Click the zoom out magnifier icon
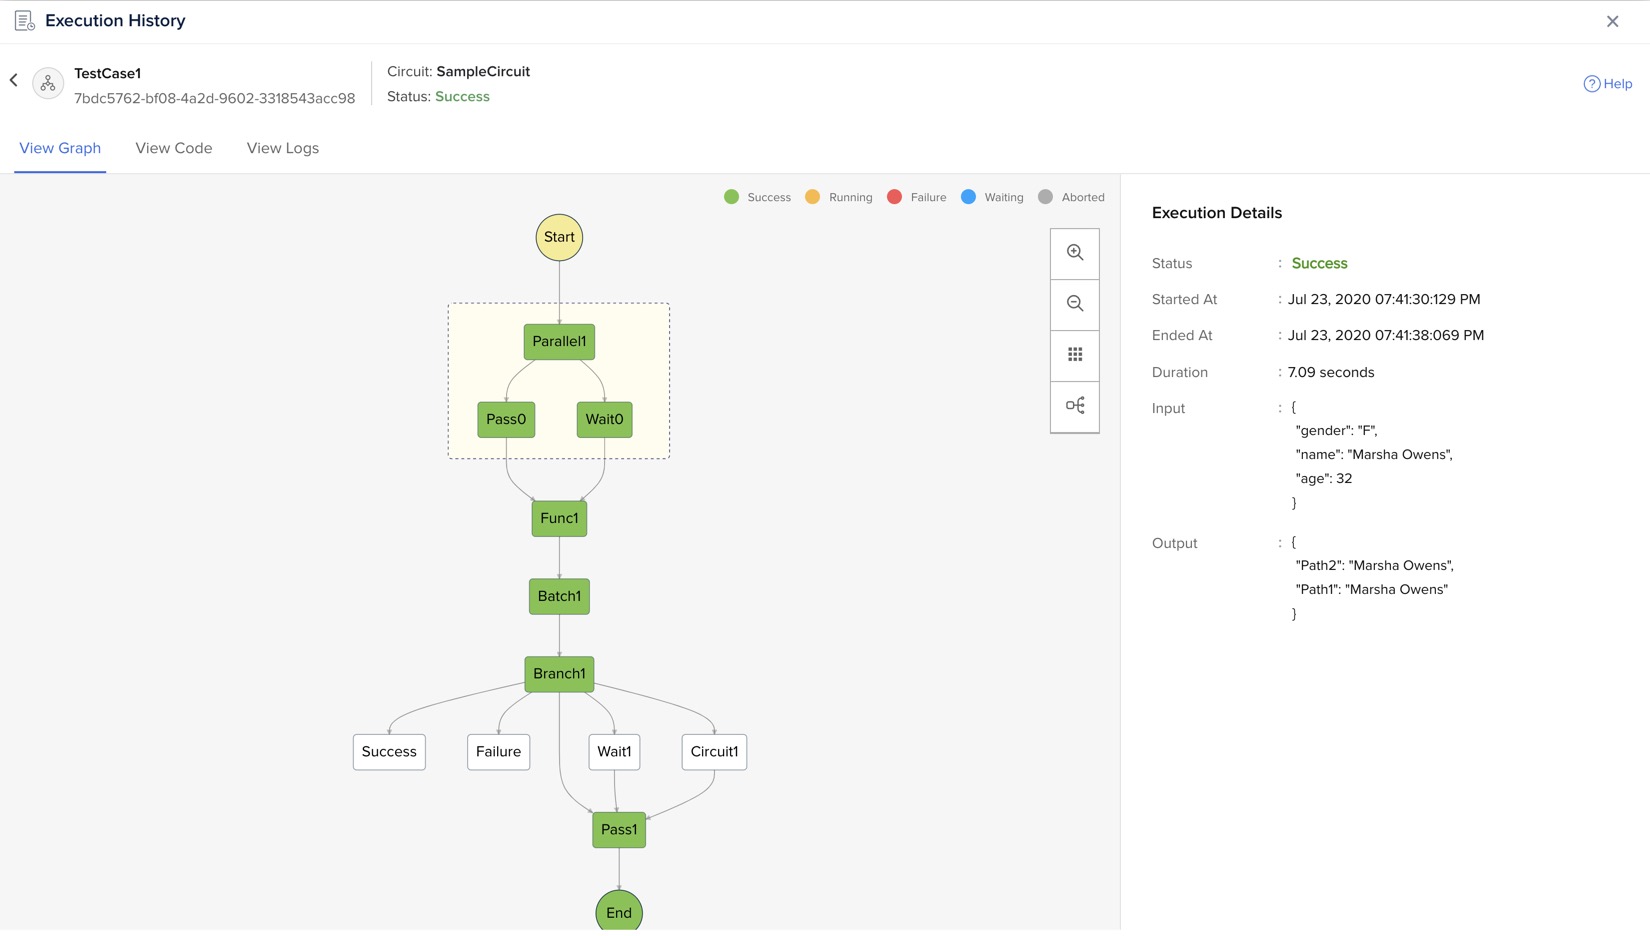 point(1075,304)
